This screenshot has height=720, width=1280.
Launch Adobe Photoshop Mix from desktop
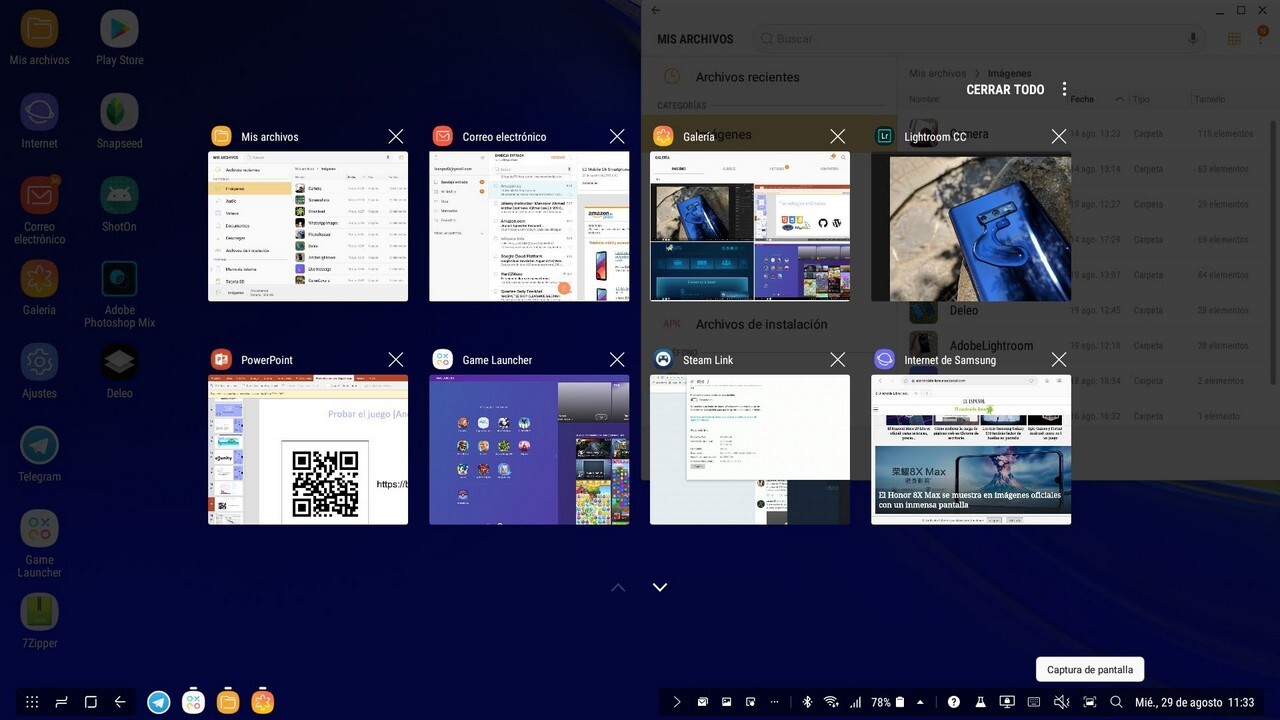click(x=119, y=294)
